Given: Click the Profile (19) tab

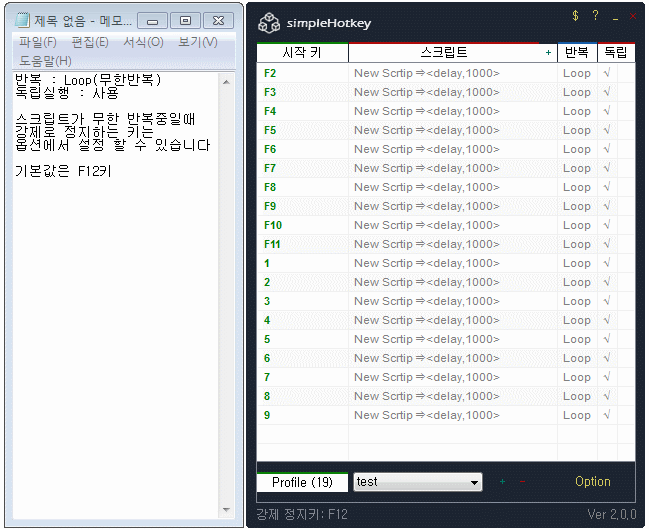Looking at the screenshot, I should (x=302, y=482).
